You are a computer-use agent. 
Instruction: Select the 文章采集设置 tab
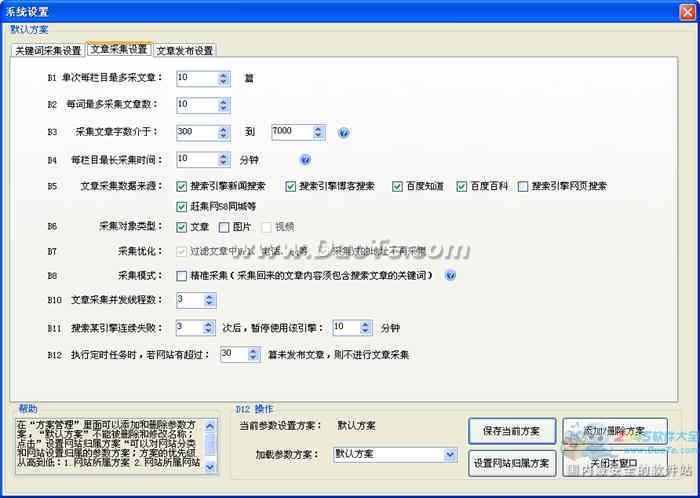point(118,49)
